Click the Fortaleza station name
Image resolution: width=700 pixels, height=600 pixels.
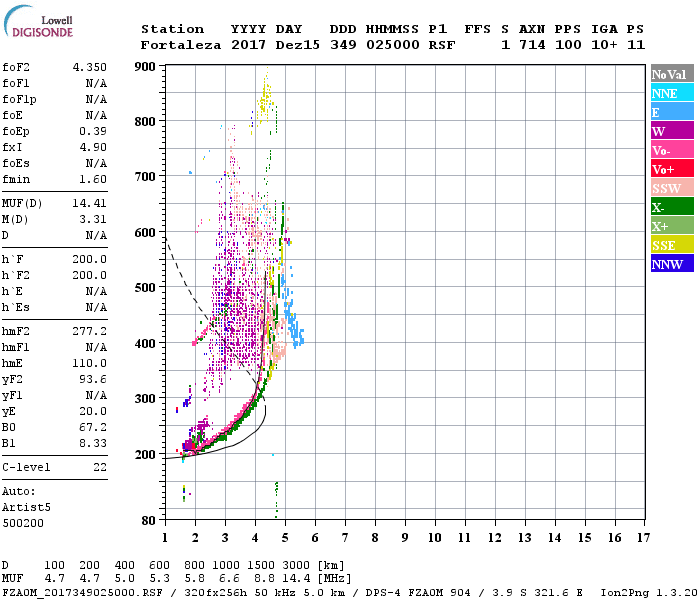[x=181, y=45]
